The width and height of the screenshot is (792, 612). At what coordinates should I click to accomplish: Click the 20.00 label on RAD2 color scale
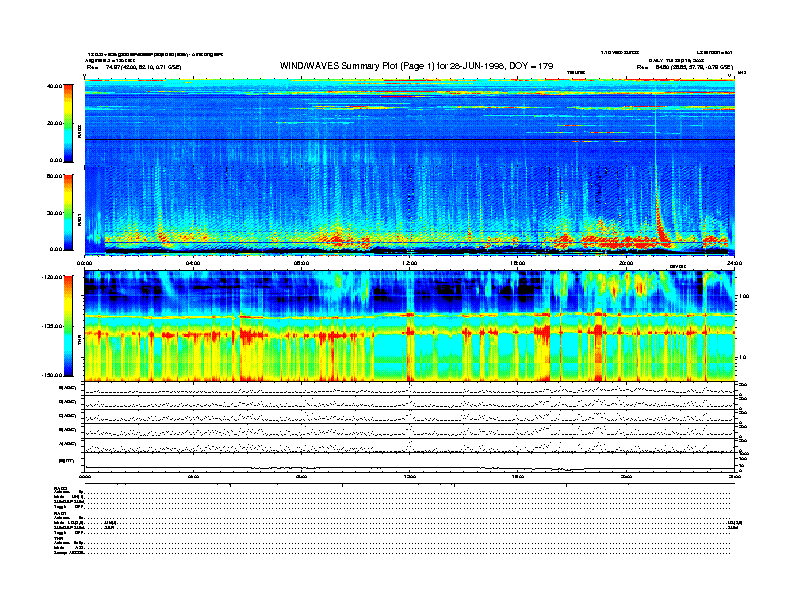tap(54, 123)
